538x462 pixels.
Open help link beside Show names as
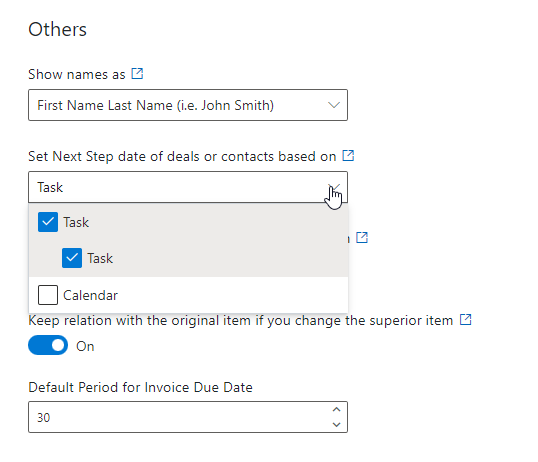point(137,74)
